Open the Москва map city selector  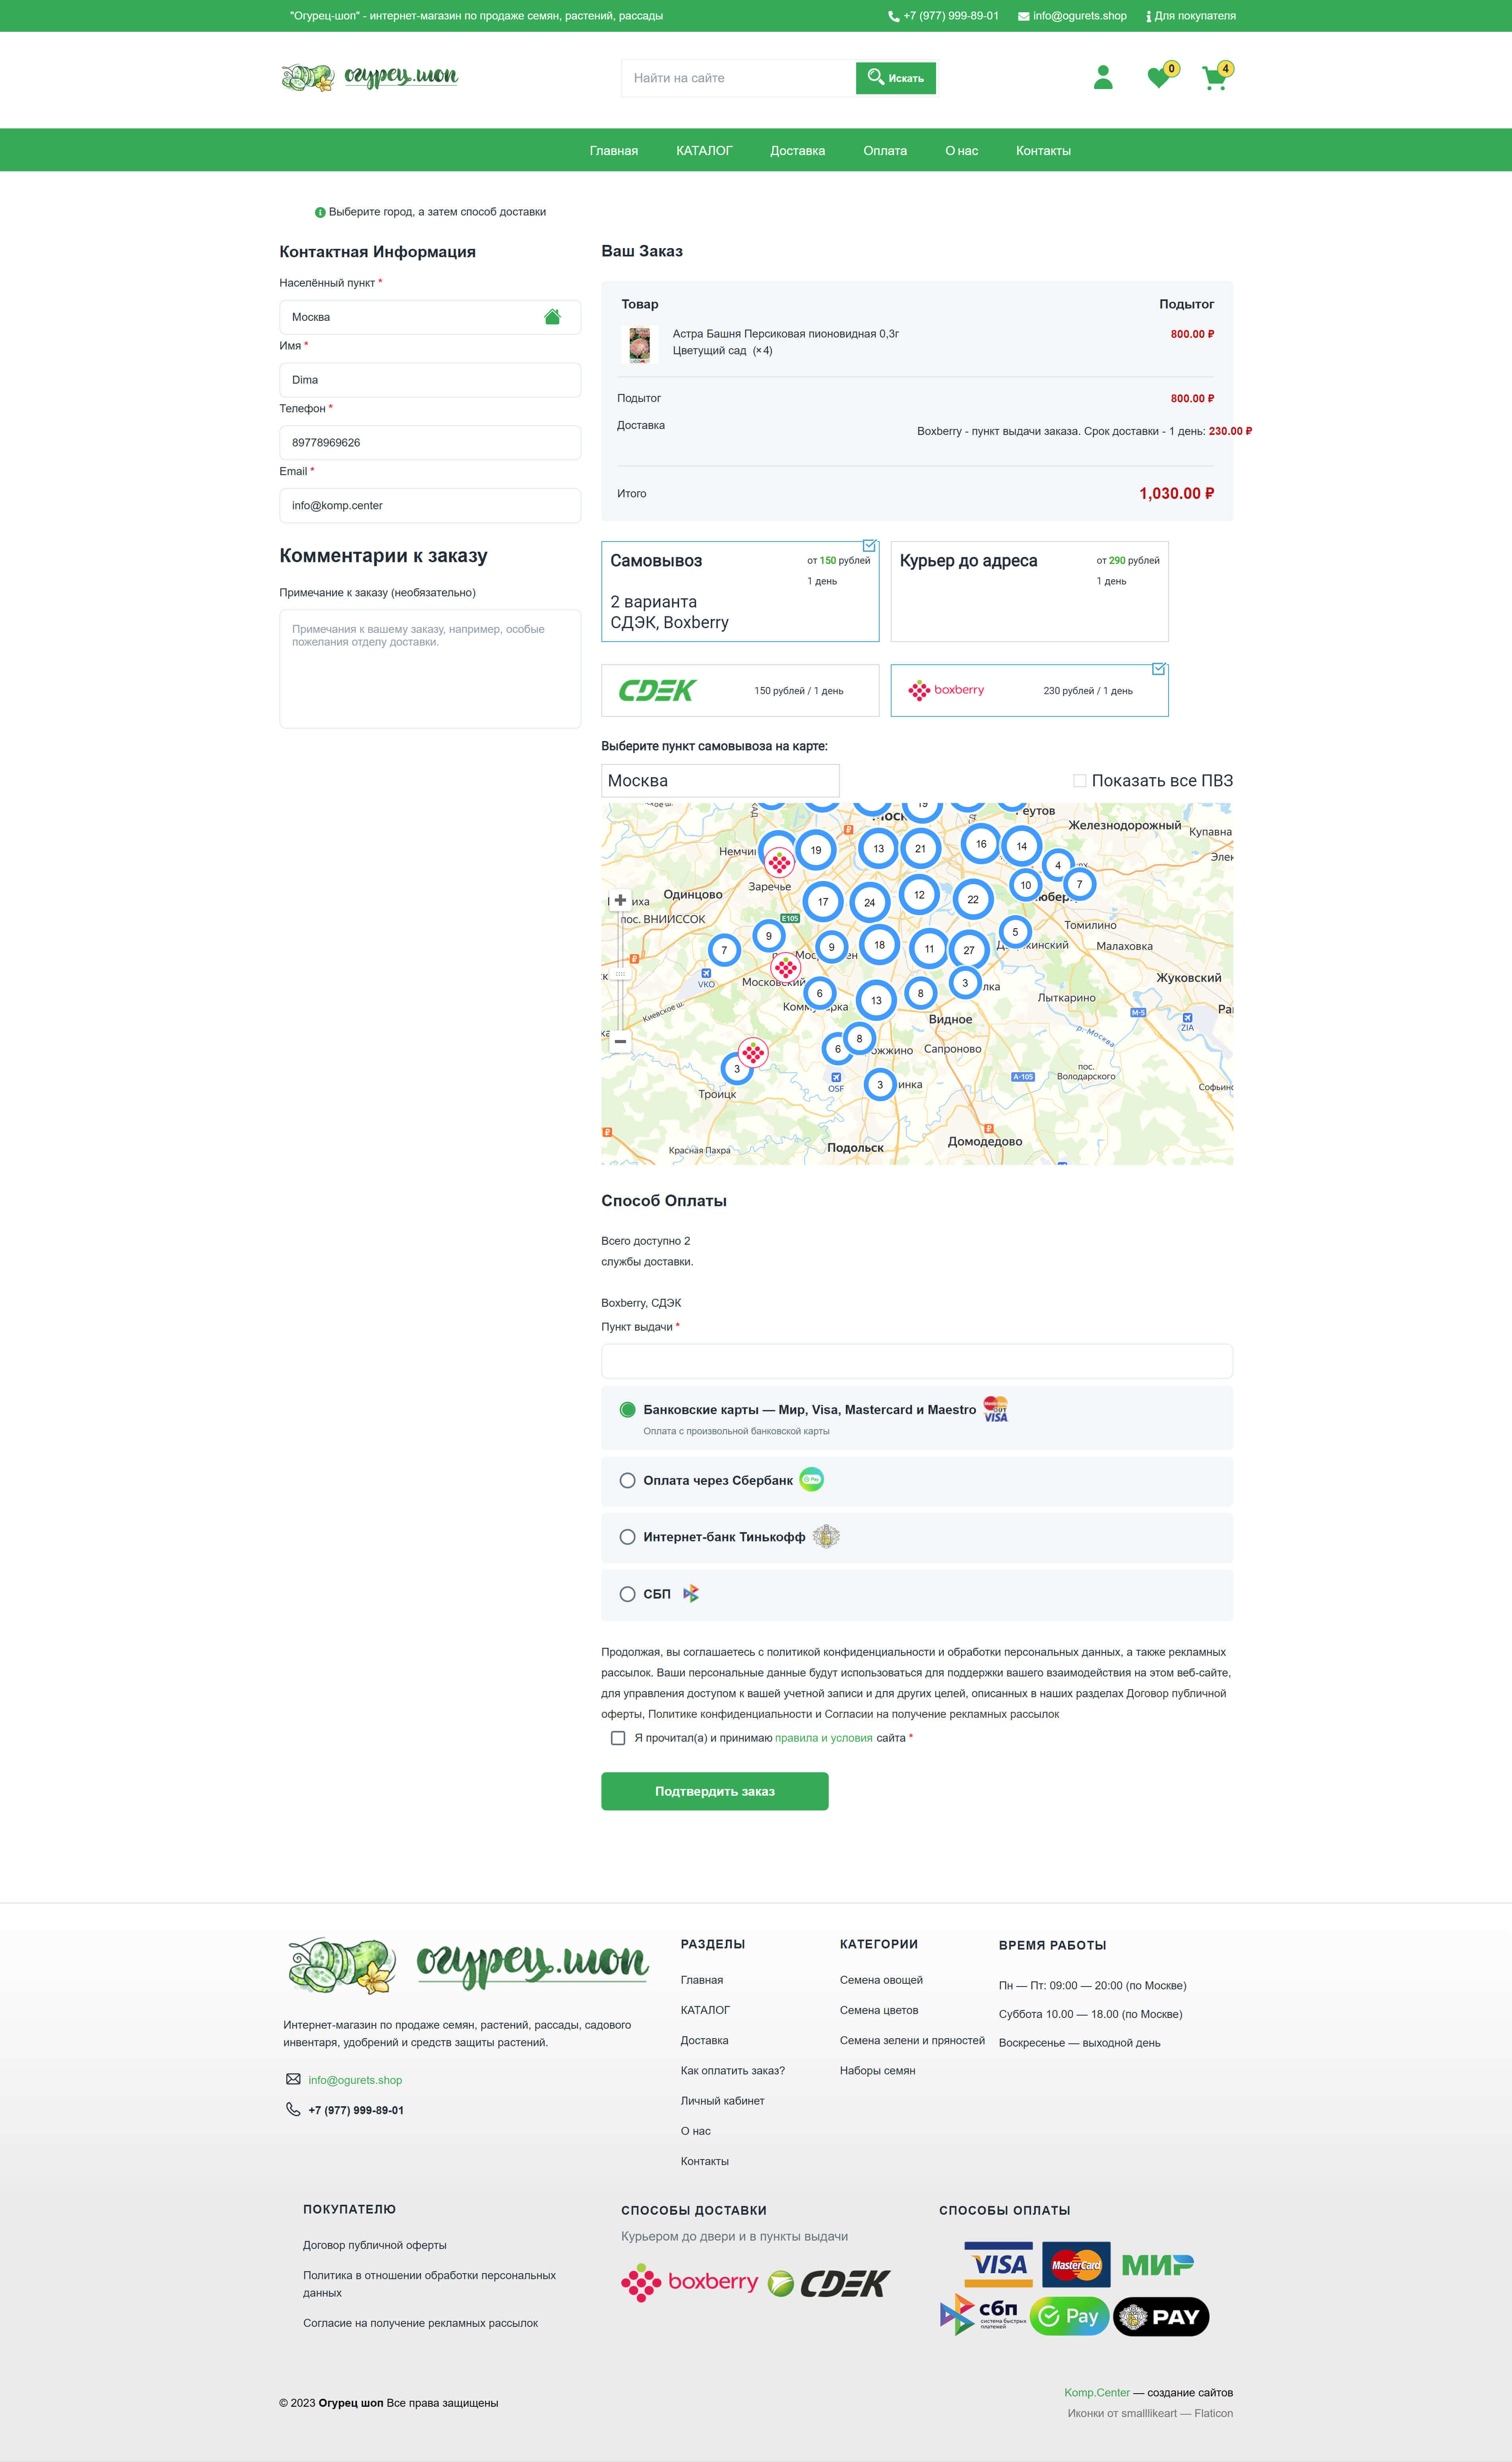point(719,781)
